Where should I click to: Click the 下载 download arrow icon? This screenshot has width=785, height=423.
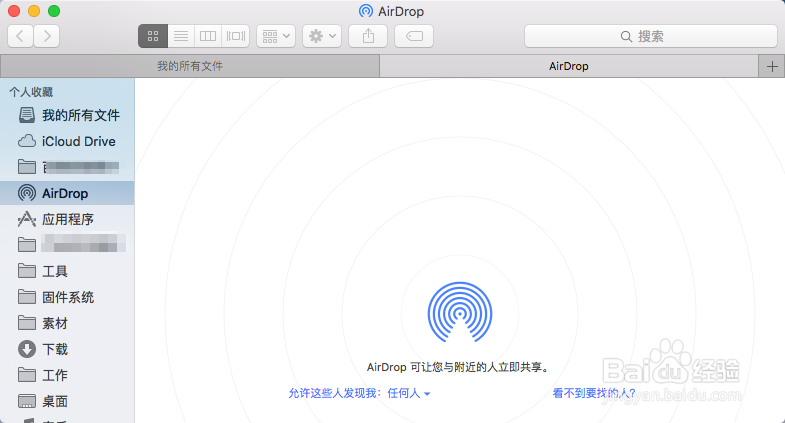(27, 349)
